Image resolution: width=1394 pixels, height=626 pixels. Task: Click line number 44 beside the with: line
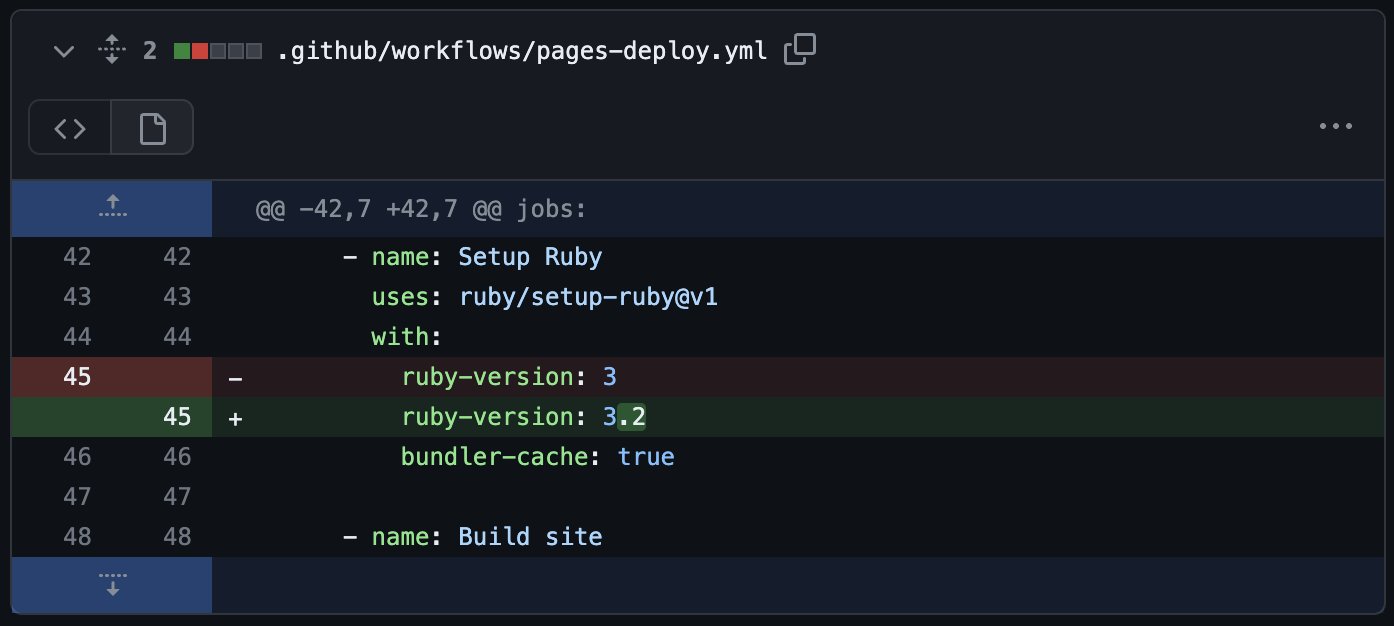[x=77, y=336]
